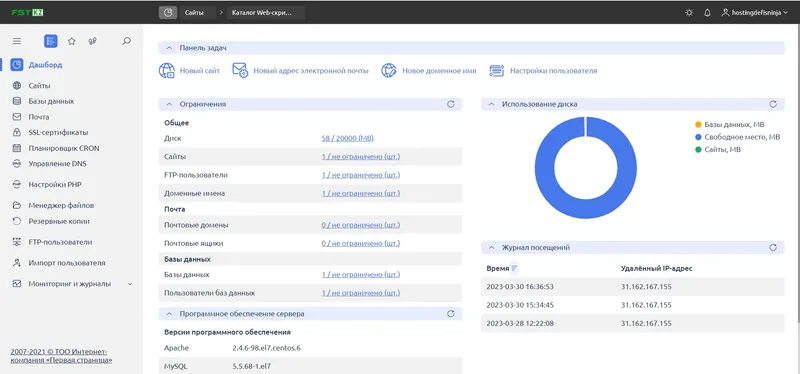Collapse the Журнал посещений section
Screen dimensions: 800x374
point(492,247)
